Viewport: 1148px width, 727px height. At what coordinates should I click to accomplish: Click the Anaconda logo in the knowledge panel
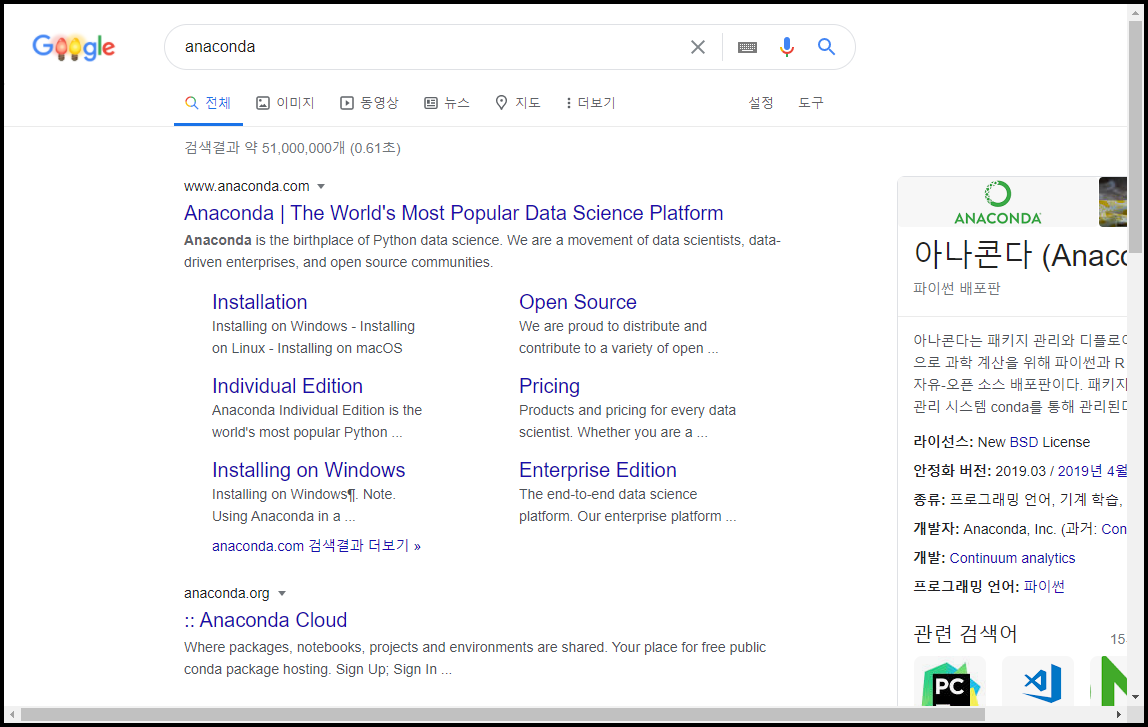(997, 203)
